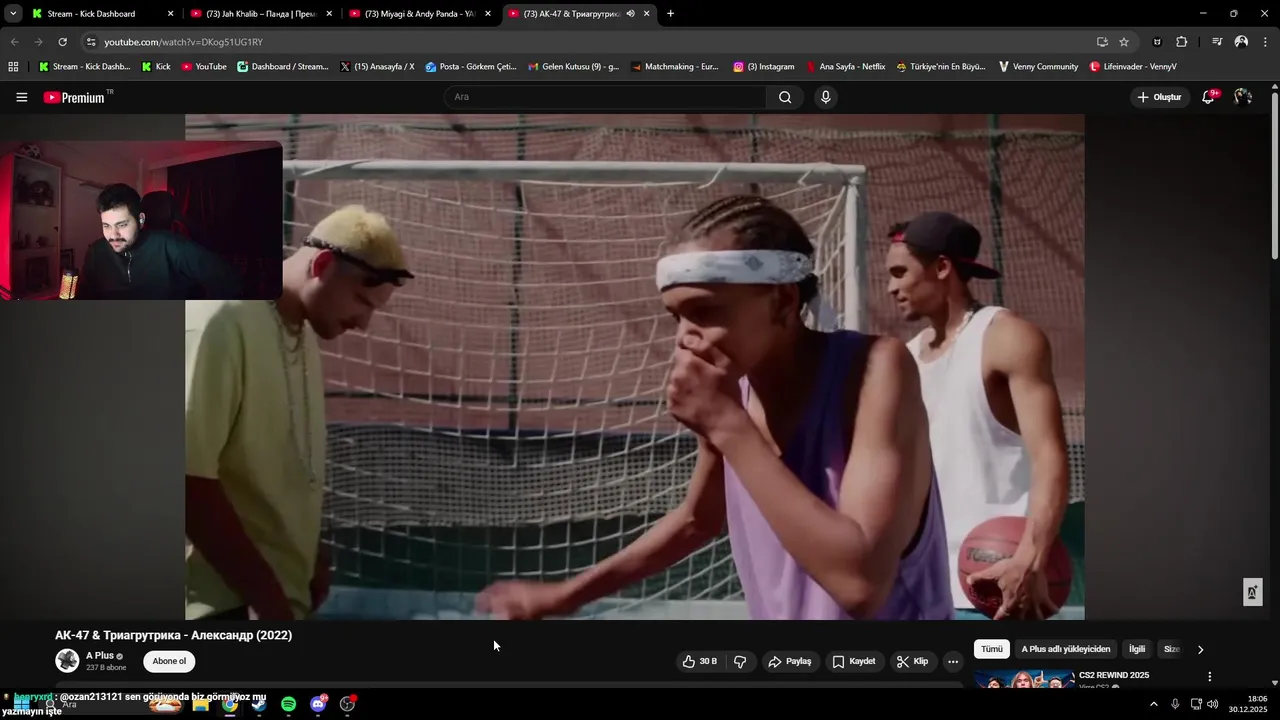
Task: Switch to the Miyagi & Andy Panda tab
Action: point(420,14)
